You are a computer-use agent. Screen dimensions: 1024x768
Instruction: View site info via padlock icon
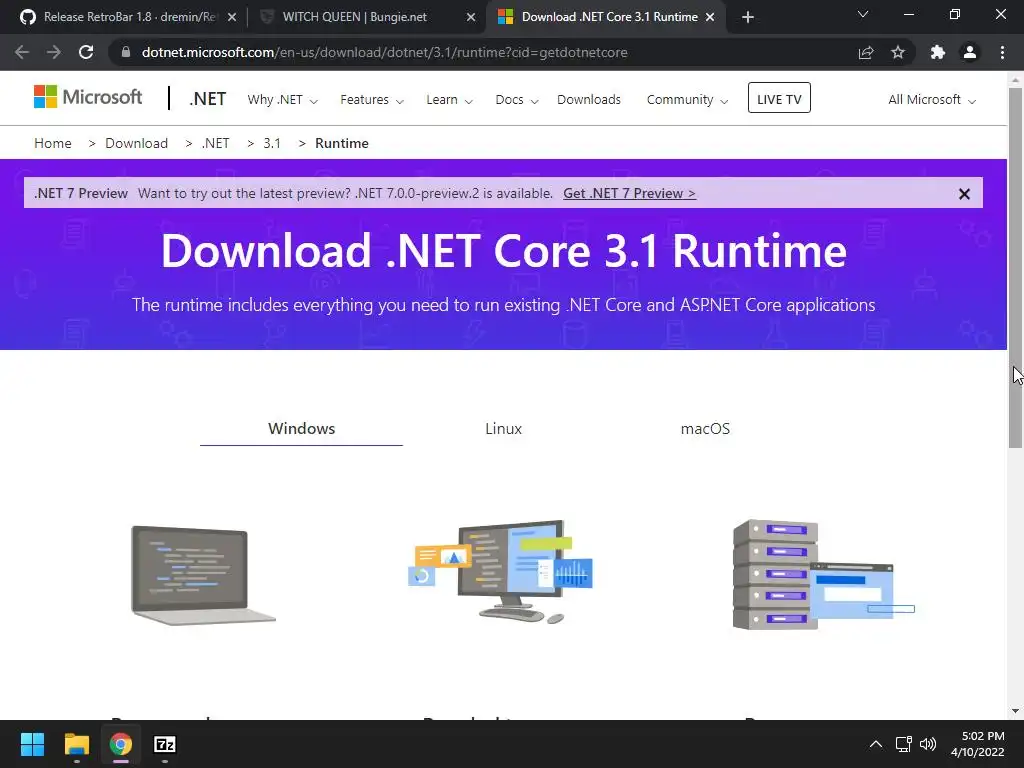126,52
